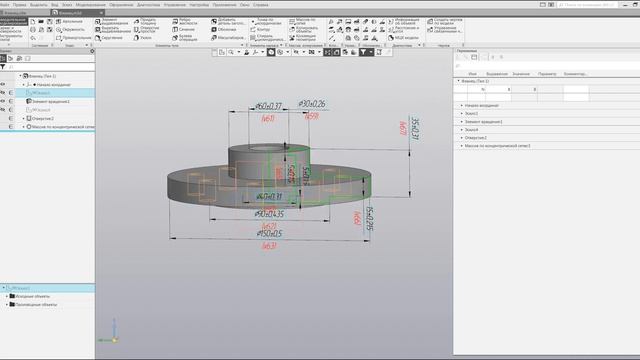Click the Выражение column header
640x360 pixels.
click(497, 74)
